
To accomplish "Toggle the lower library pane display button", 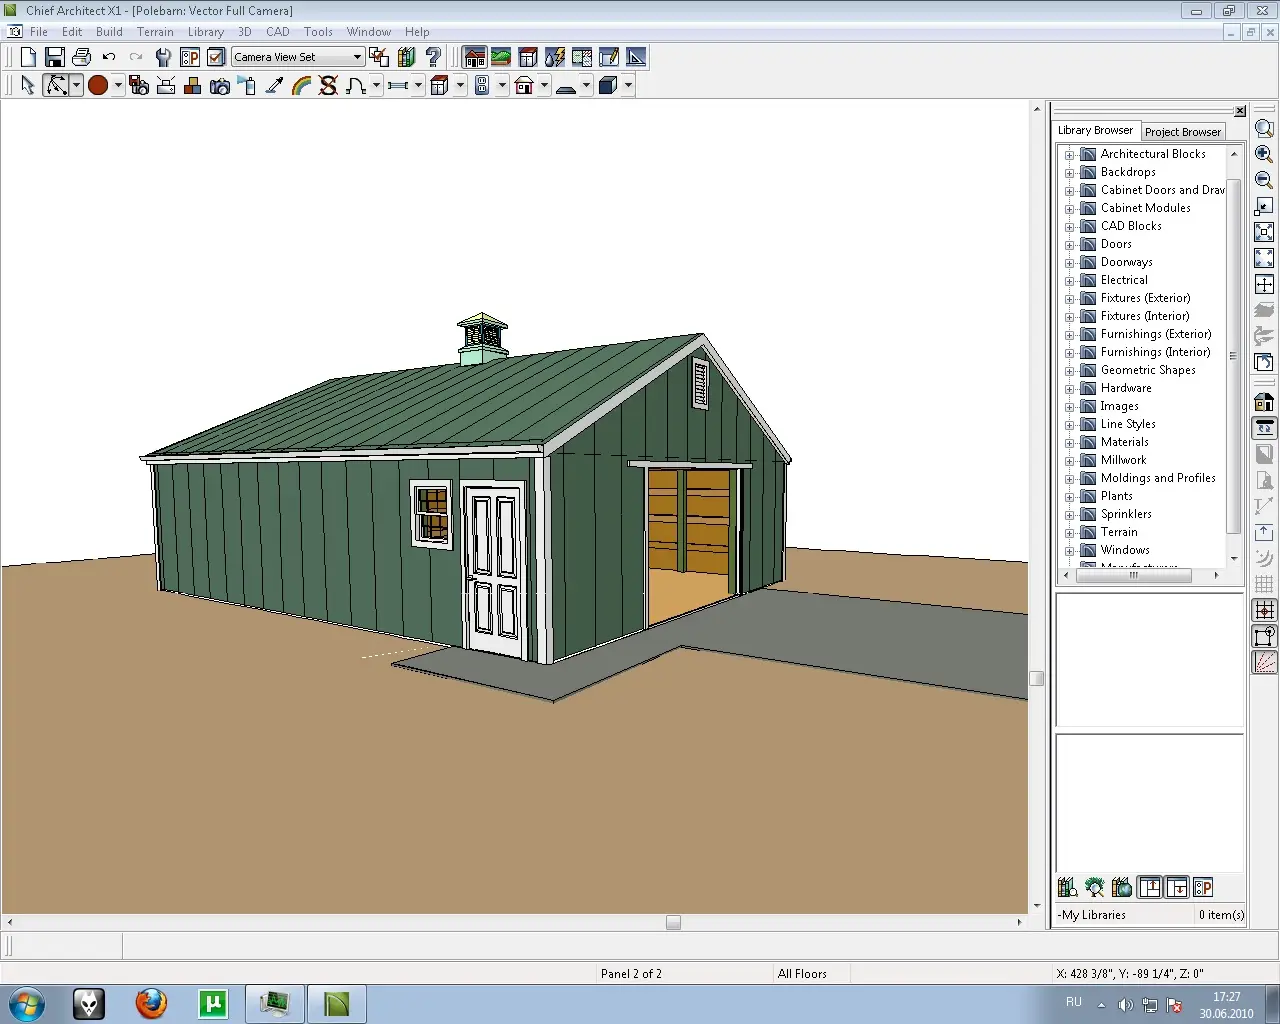I will [1177, 887].
